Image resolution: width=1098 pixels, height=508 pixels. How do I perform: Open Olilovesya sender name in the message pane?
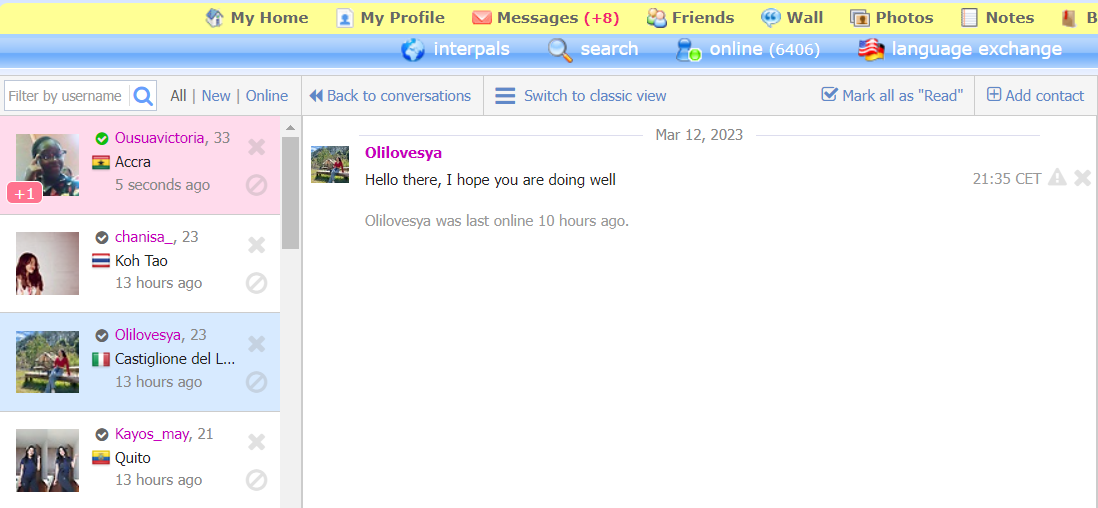click(403, 153)
